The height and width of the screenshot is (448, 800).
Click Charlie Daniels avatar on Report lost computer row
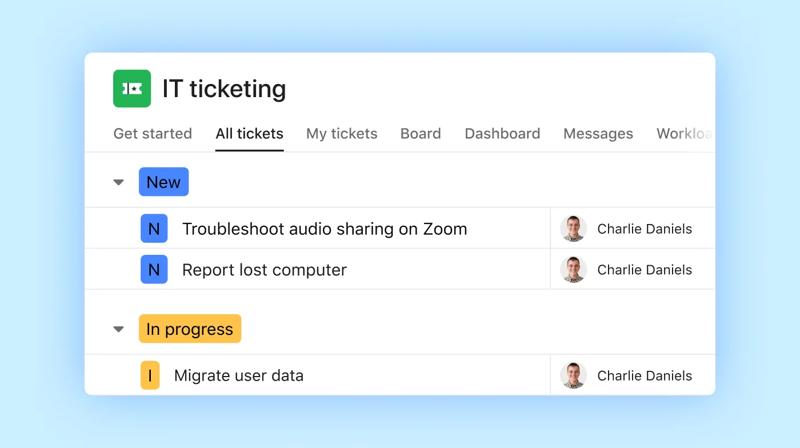[x=573, y=270]
